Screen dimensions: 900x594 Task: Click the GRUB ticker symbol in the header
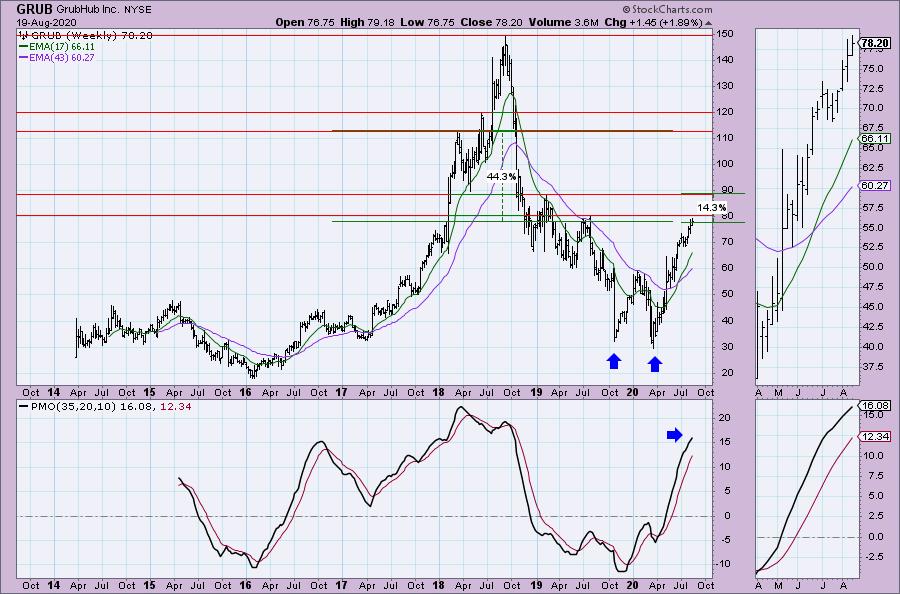click(x=34, y=9)
